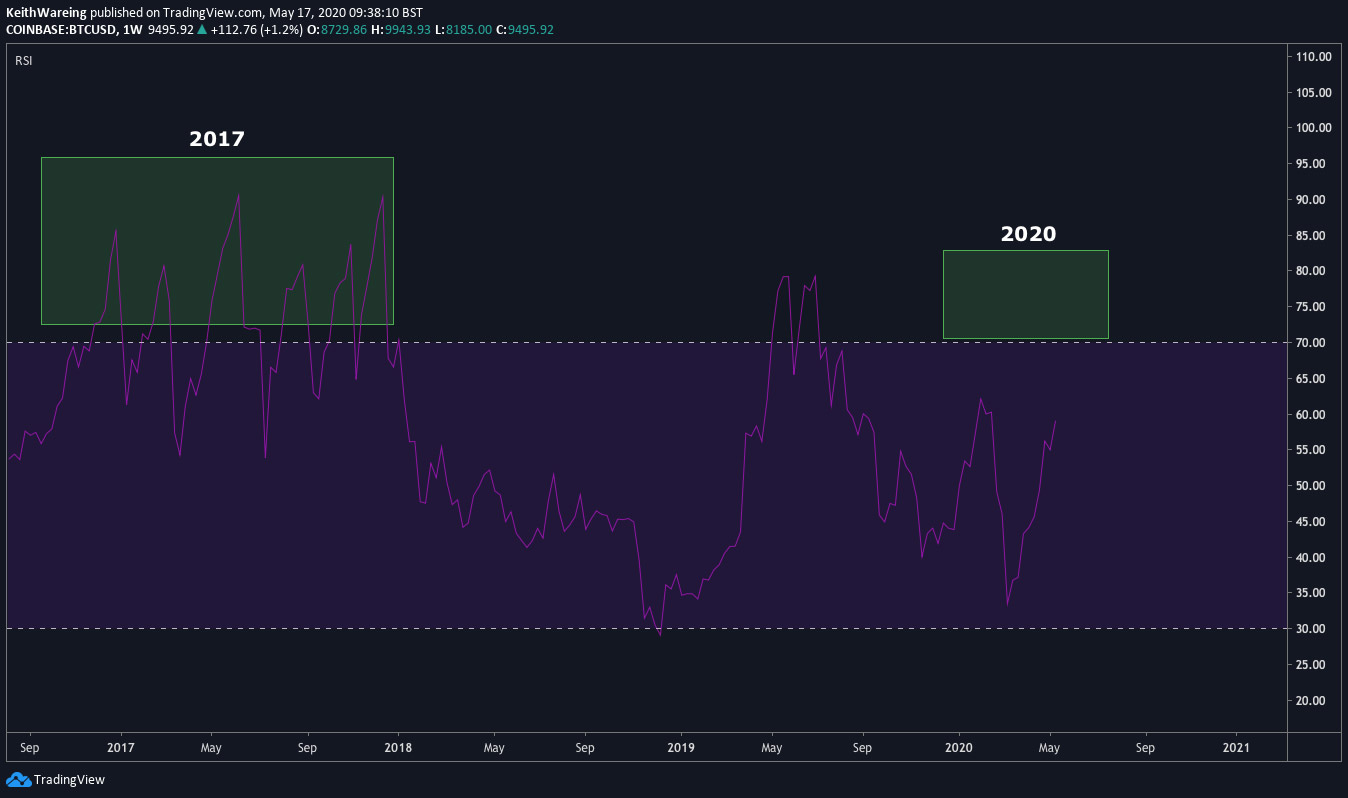Click the 2021 marker on time axis
This screenshot has width=1348, height=798.
point(1236,747)
